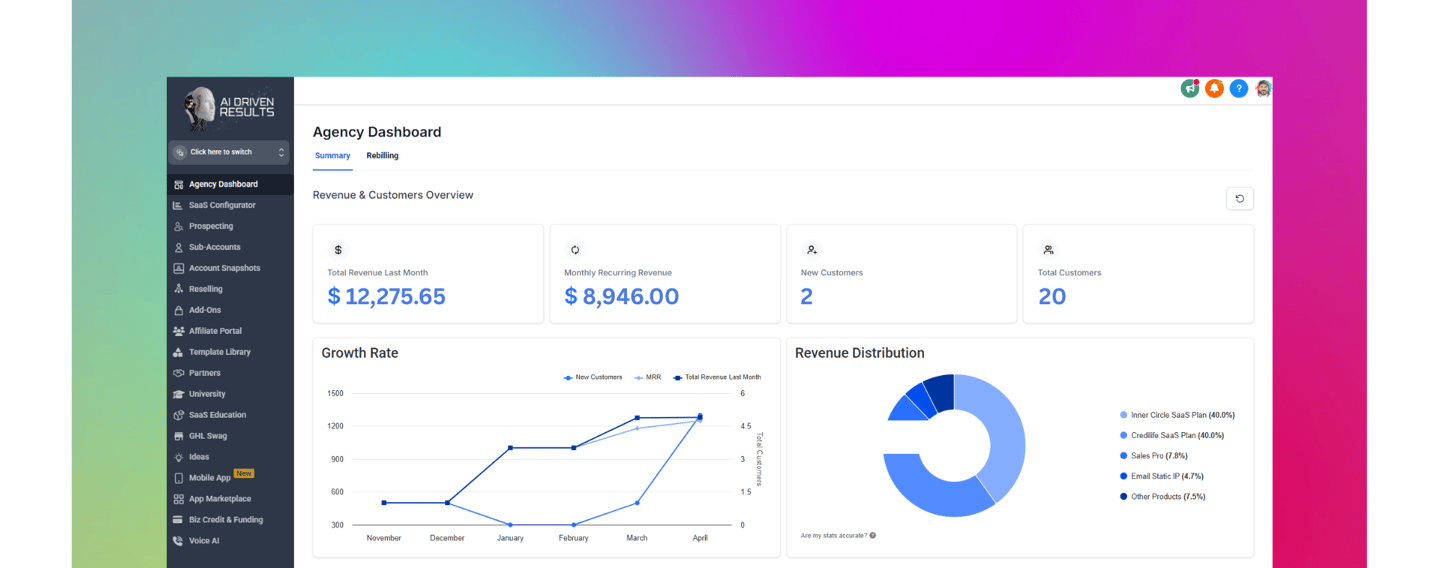Click the green megaphone announcements icon
This screenshot has height=568, width=1440.
coord(1190,89)
